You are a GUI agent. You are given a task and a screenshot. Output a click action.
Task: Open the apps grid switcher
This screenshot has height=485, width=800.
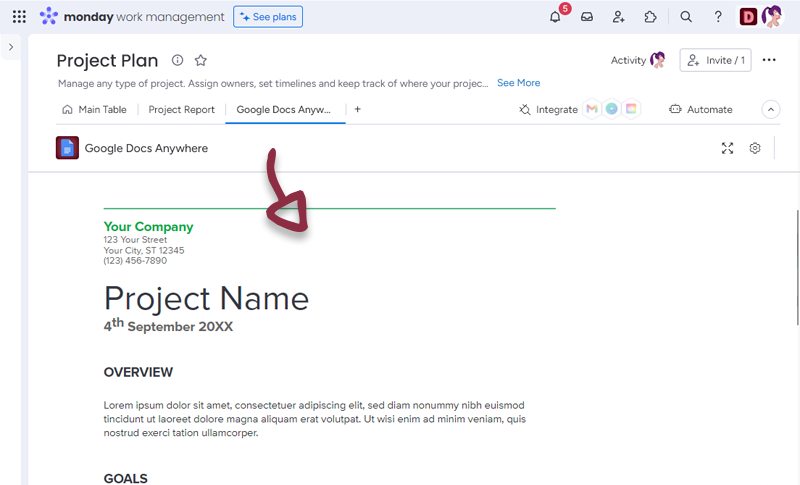pyautogui.click(x=19, y=17)
